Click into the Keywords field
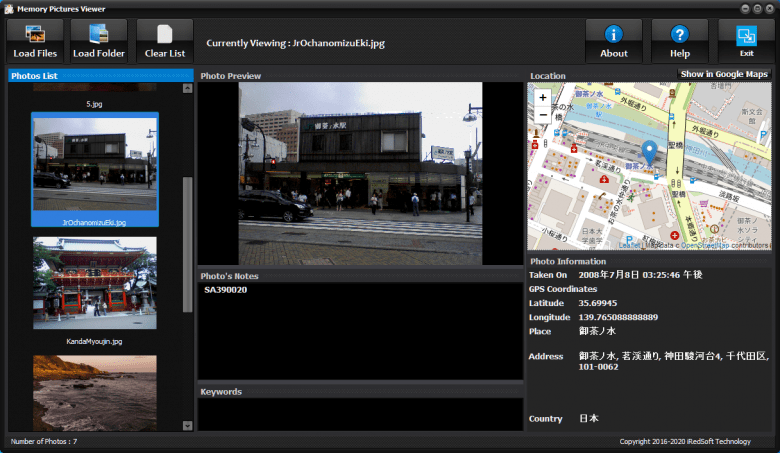Image resolution: width=780 pixels, height=453 pixels. point(361,414)
